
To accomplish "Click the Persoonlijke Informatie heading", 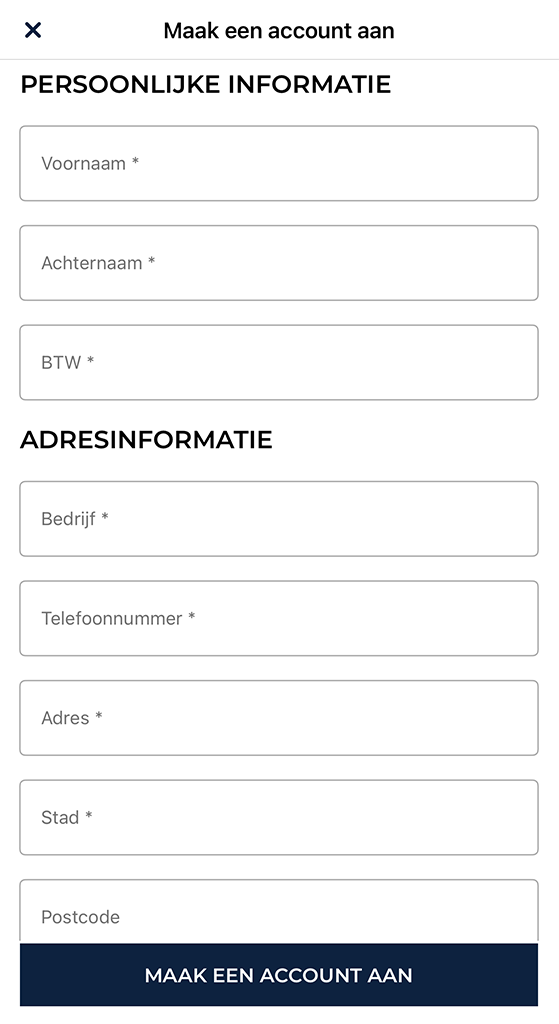I will point(206,84).
